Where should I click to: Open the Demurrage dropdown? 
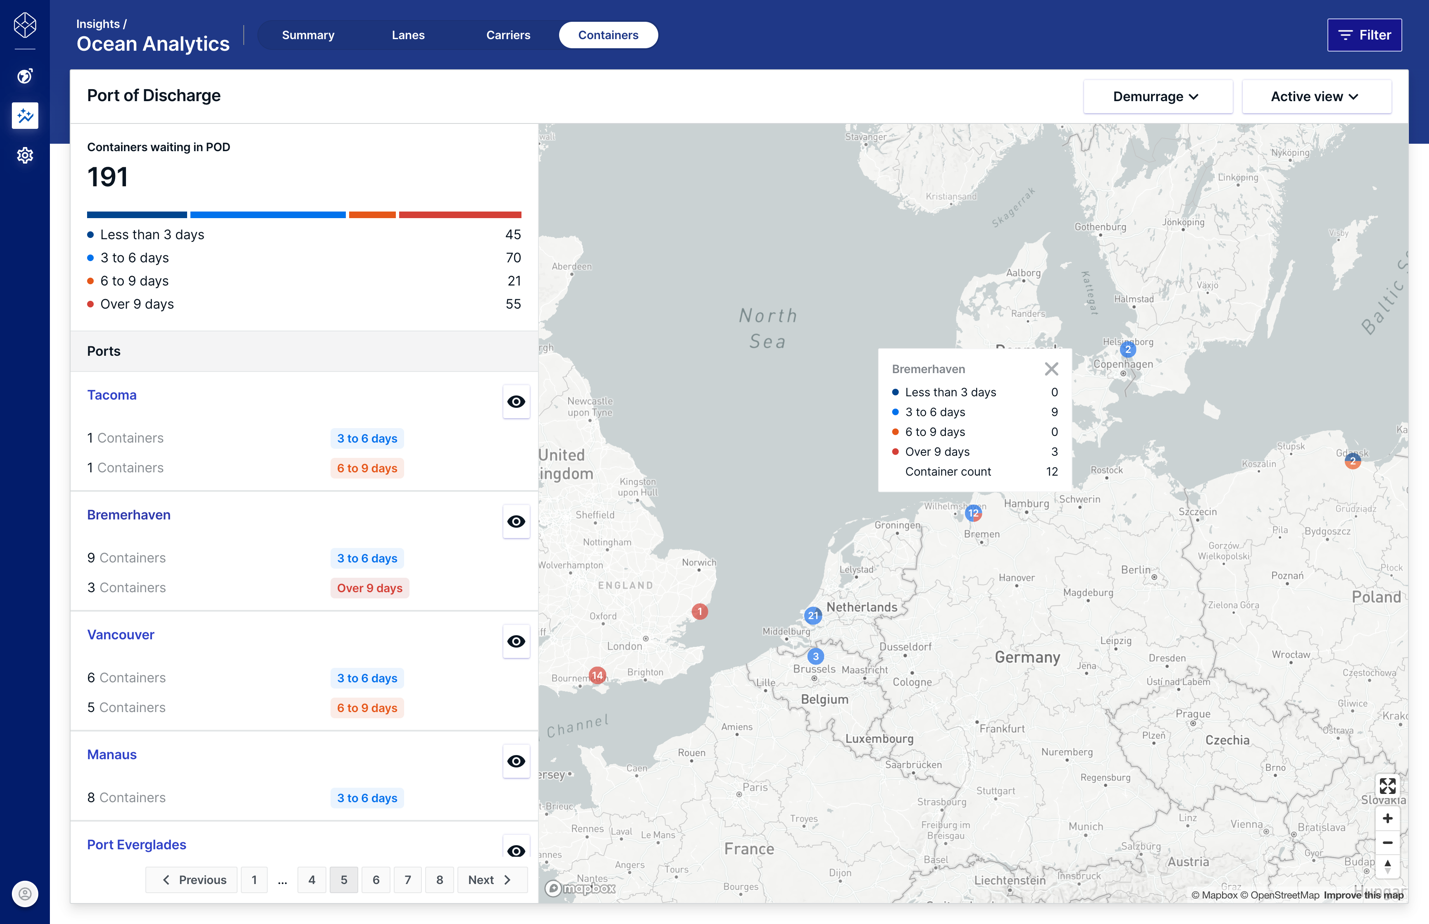[1157, 97]
